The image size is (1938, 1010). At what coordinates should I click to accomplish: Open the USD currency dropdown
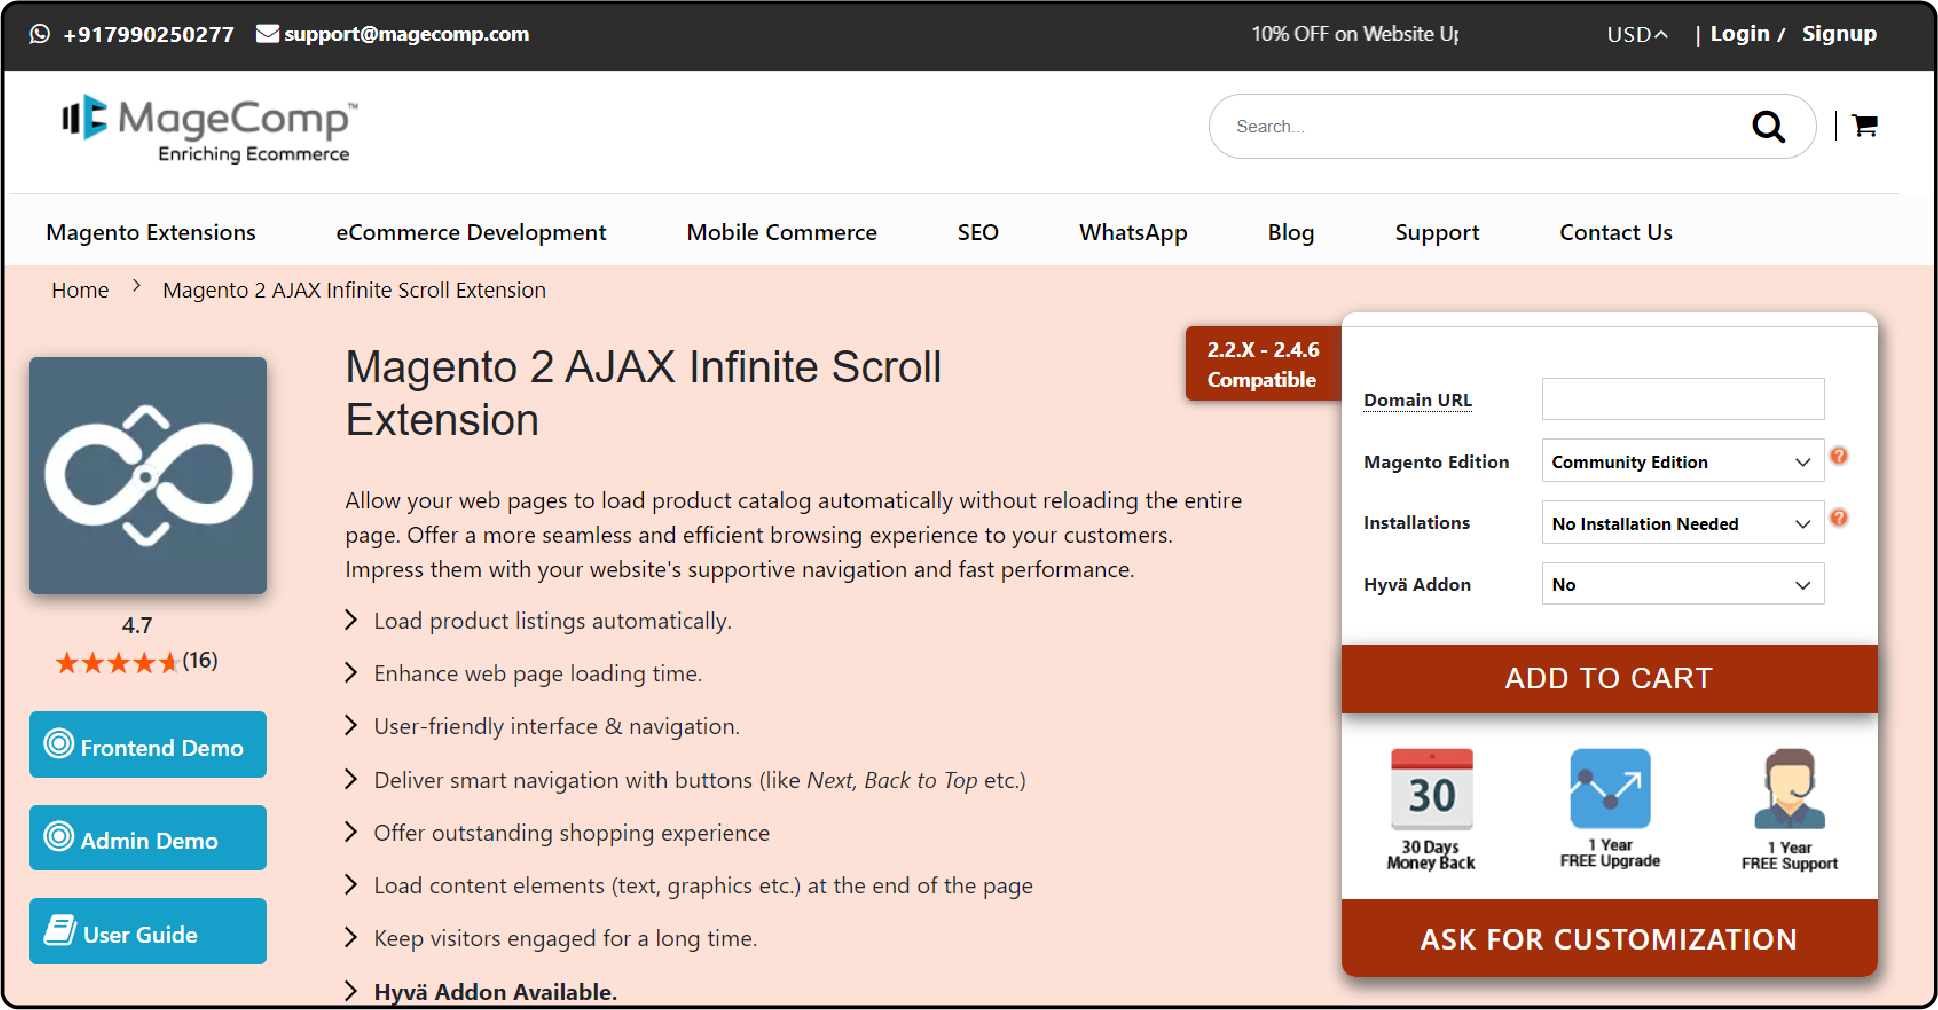pyautogui.click(x=1637, y=35)
